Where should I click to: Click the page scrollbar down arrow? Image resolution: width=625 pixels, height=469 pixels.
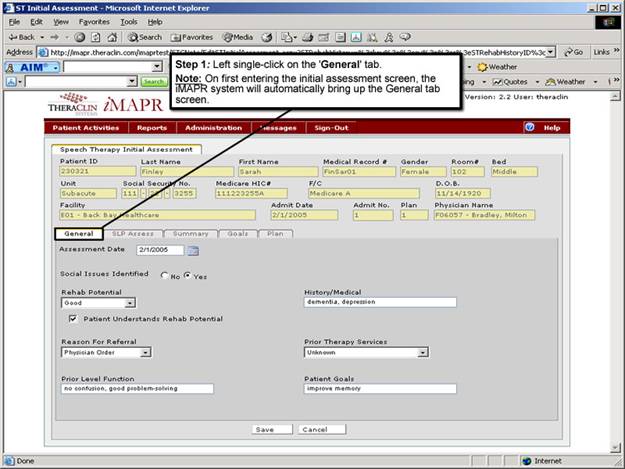coord(615,448)
